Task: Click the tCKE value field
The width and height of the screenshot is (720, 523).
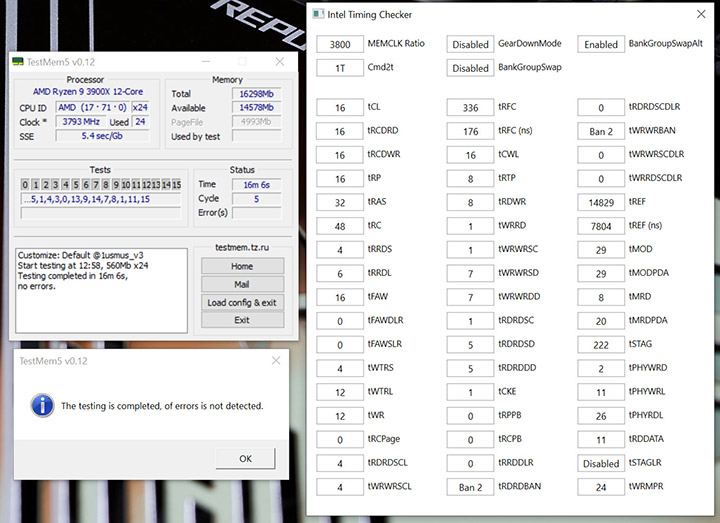Action: (x=470, y=392)
